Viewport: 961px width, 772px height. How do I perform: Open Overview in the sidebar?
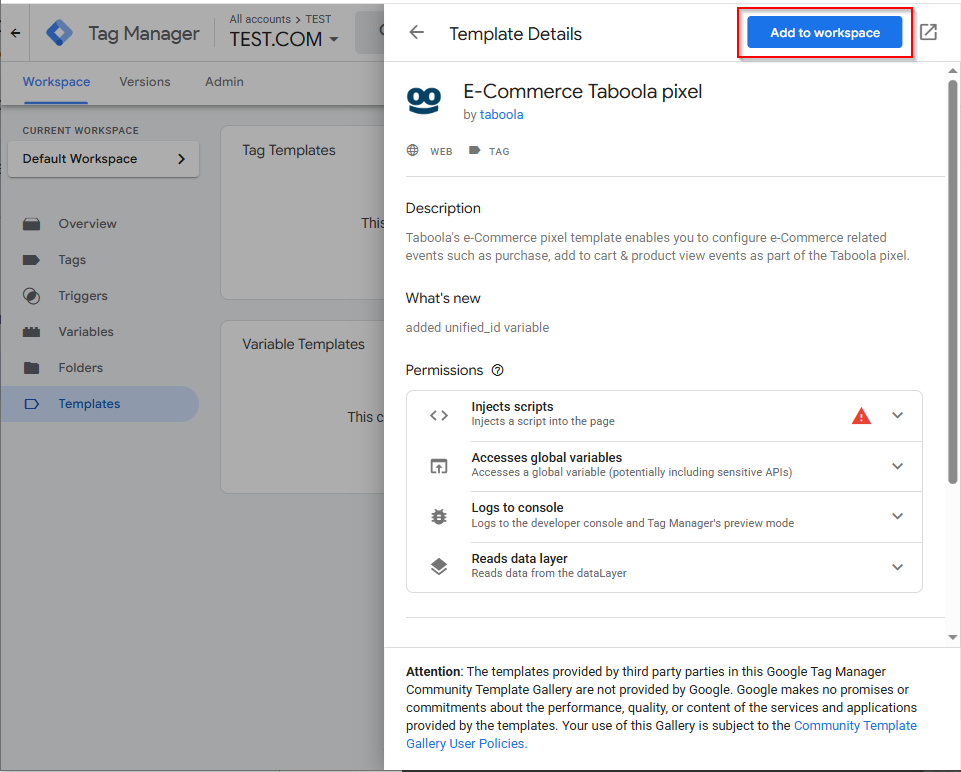[x=87, y=224]
